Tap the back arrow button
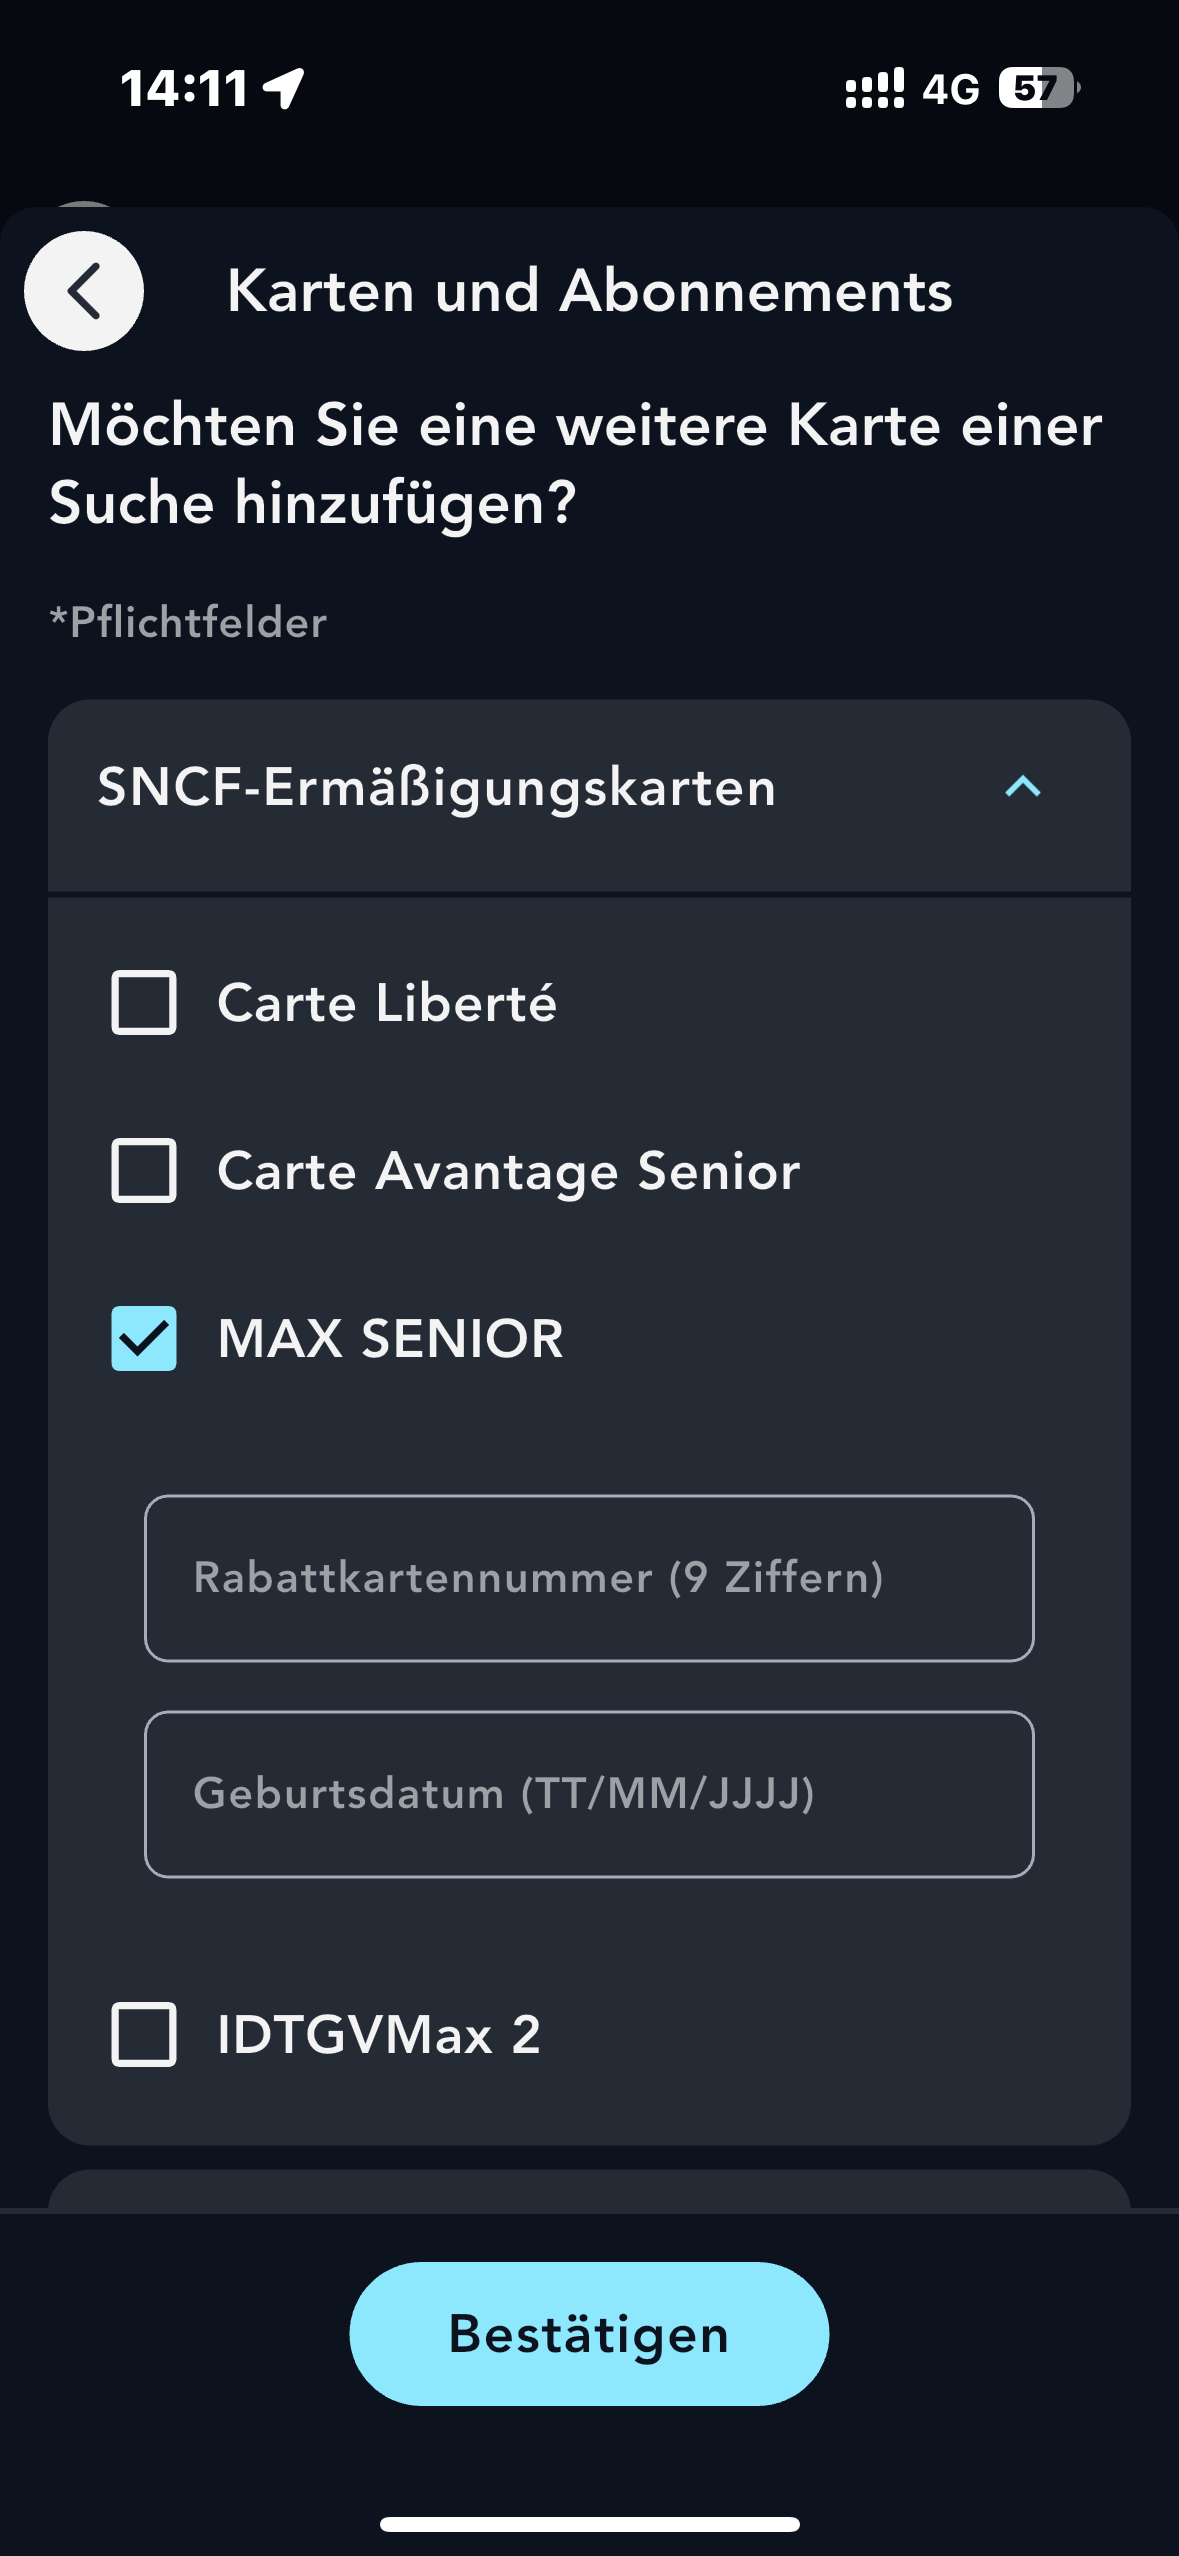The width and height of the screenshot is (1179, 2556). coord(84,291)
